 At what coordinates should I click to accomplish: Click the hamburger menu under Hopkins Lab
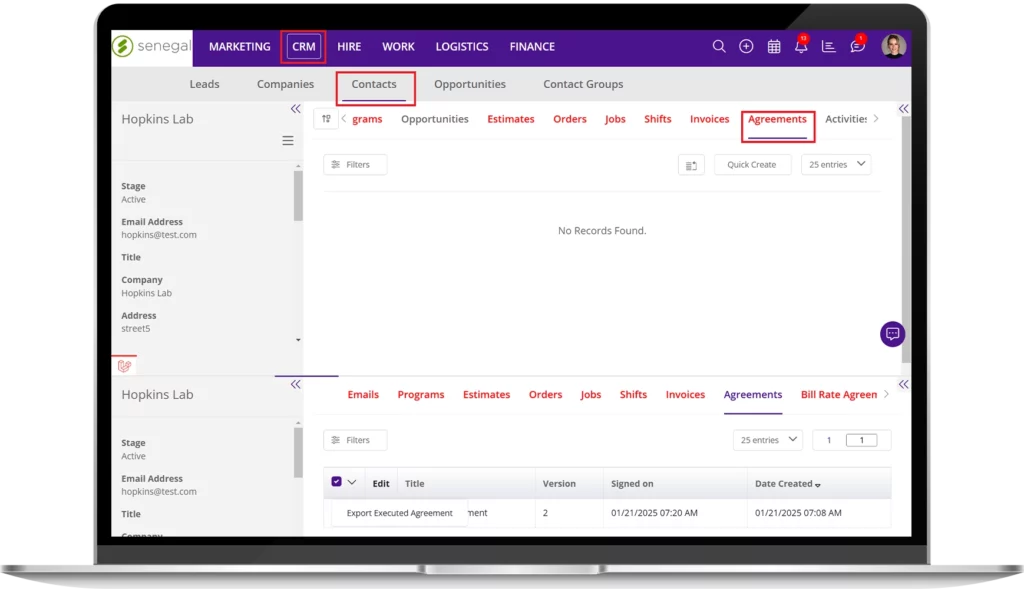(288, 141)
